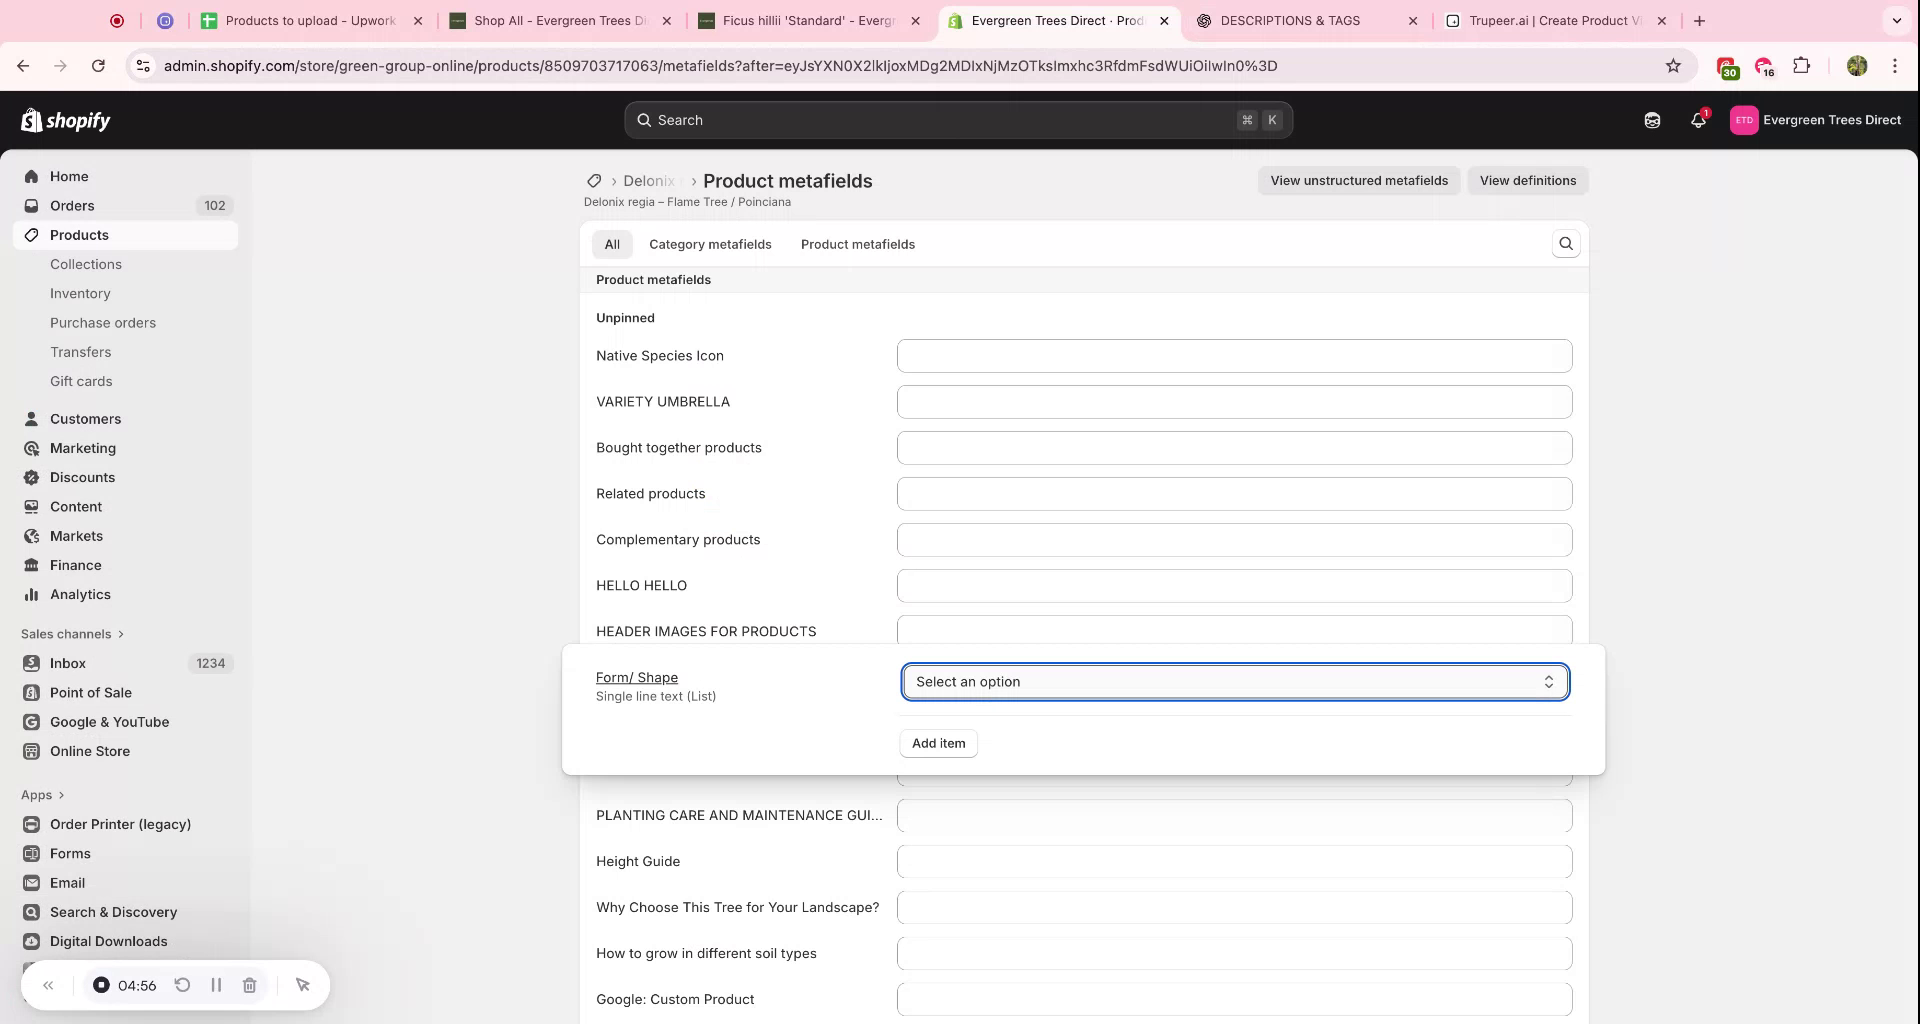Select the cursor pointer tool in recording bar
Image resolution: width=1920 pixels, height=1024 pixels.
click(303, 985)
